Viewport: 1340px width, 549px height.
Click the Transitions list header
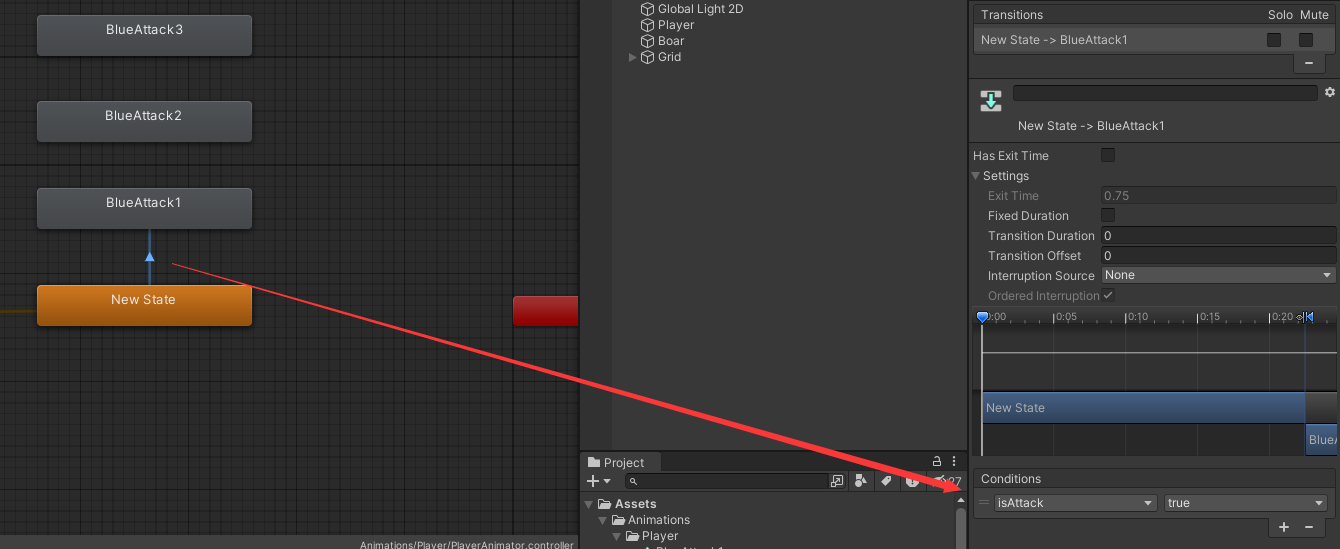coord(1155,15)
